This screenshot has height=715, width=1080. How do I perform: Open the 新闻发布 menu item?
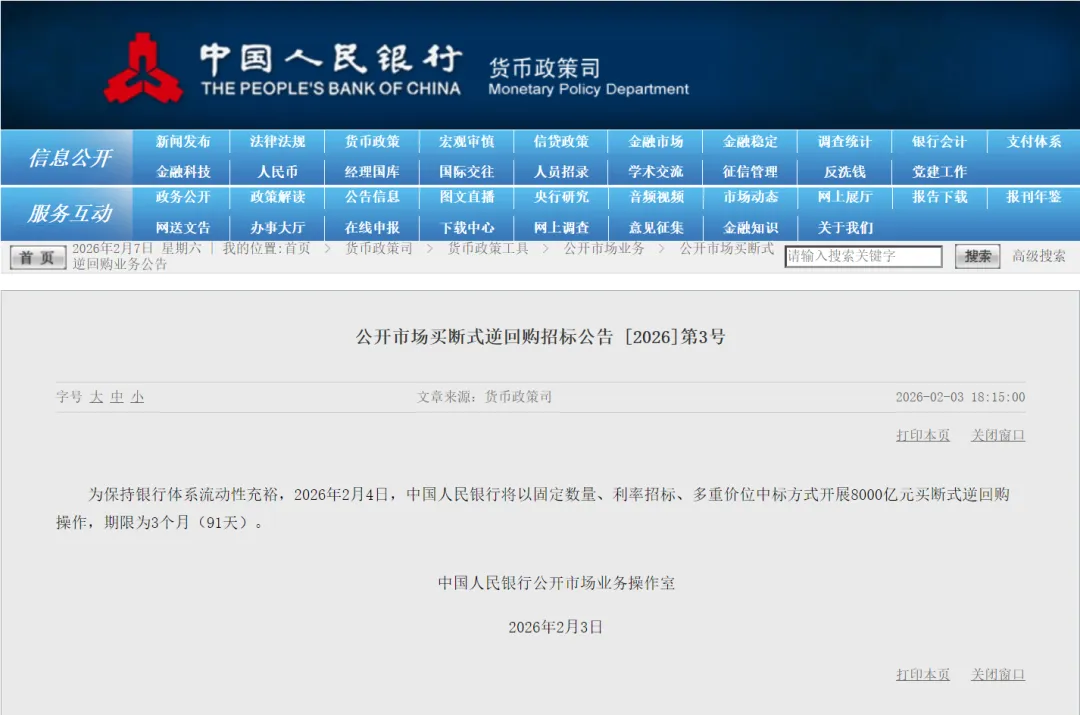pyautogui.click(x=183, y=142)
